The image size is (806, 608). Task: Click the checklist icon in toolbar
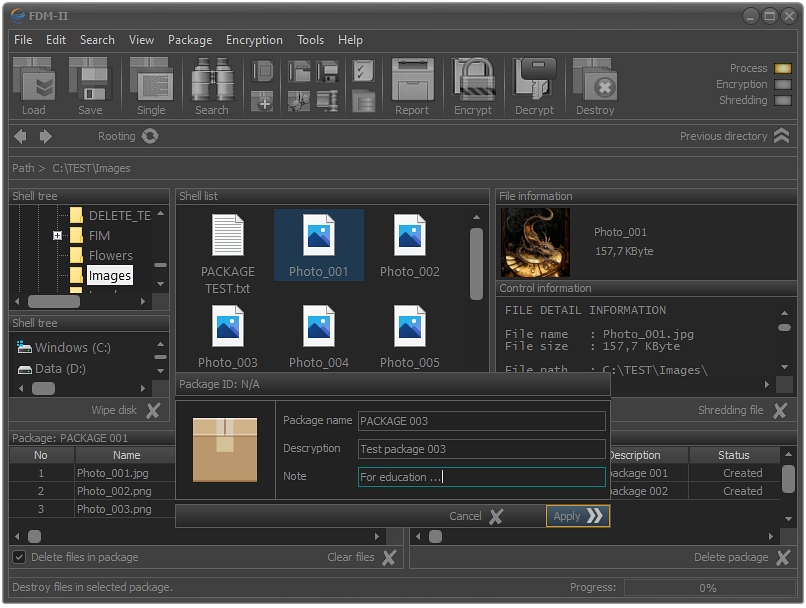tap(363, 71)
